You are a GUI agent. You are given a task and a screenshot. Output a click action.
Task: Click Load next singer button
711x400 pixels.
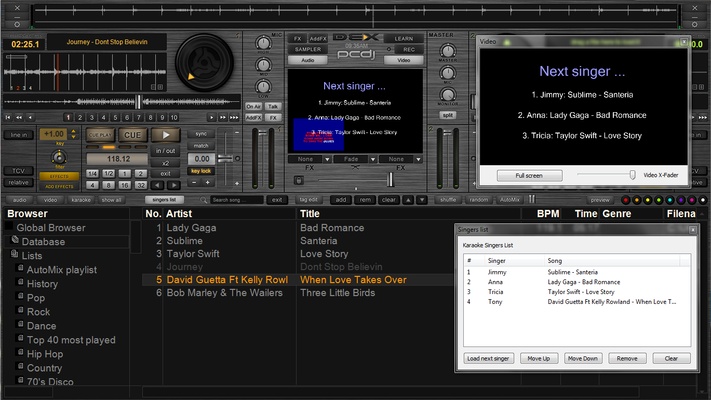(488, 358)
